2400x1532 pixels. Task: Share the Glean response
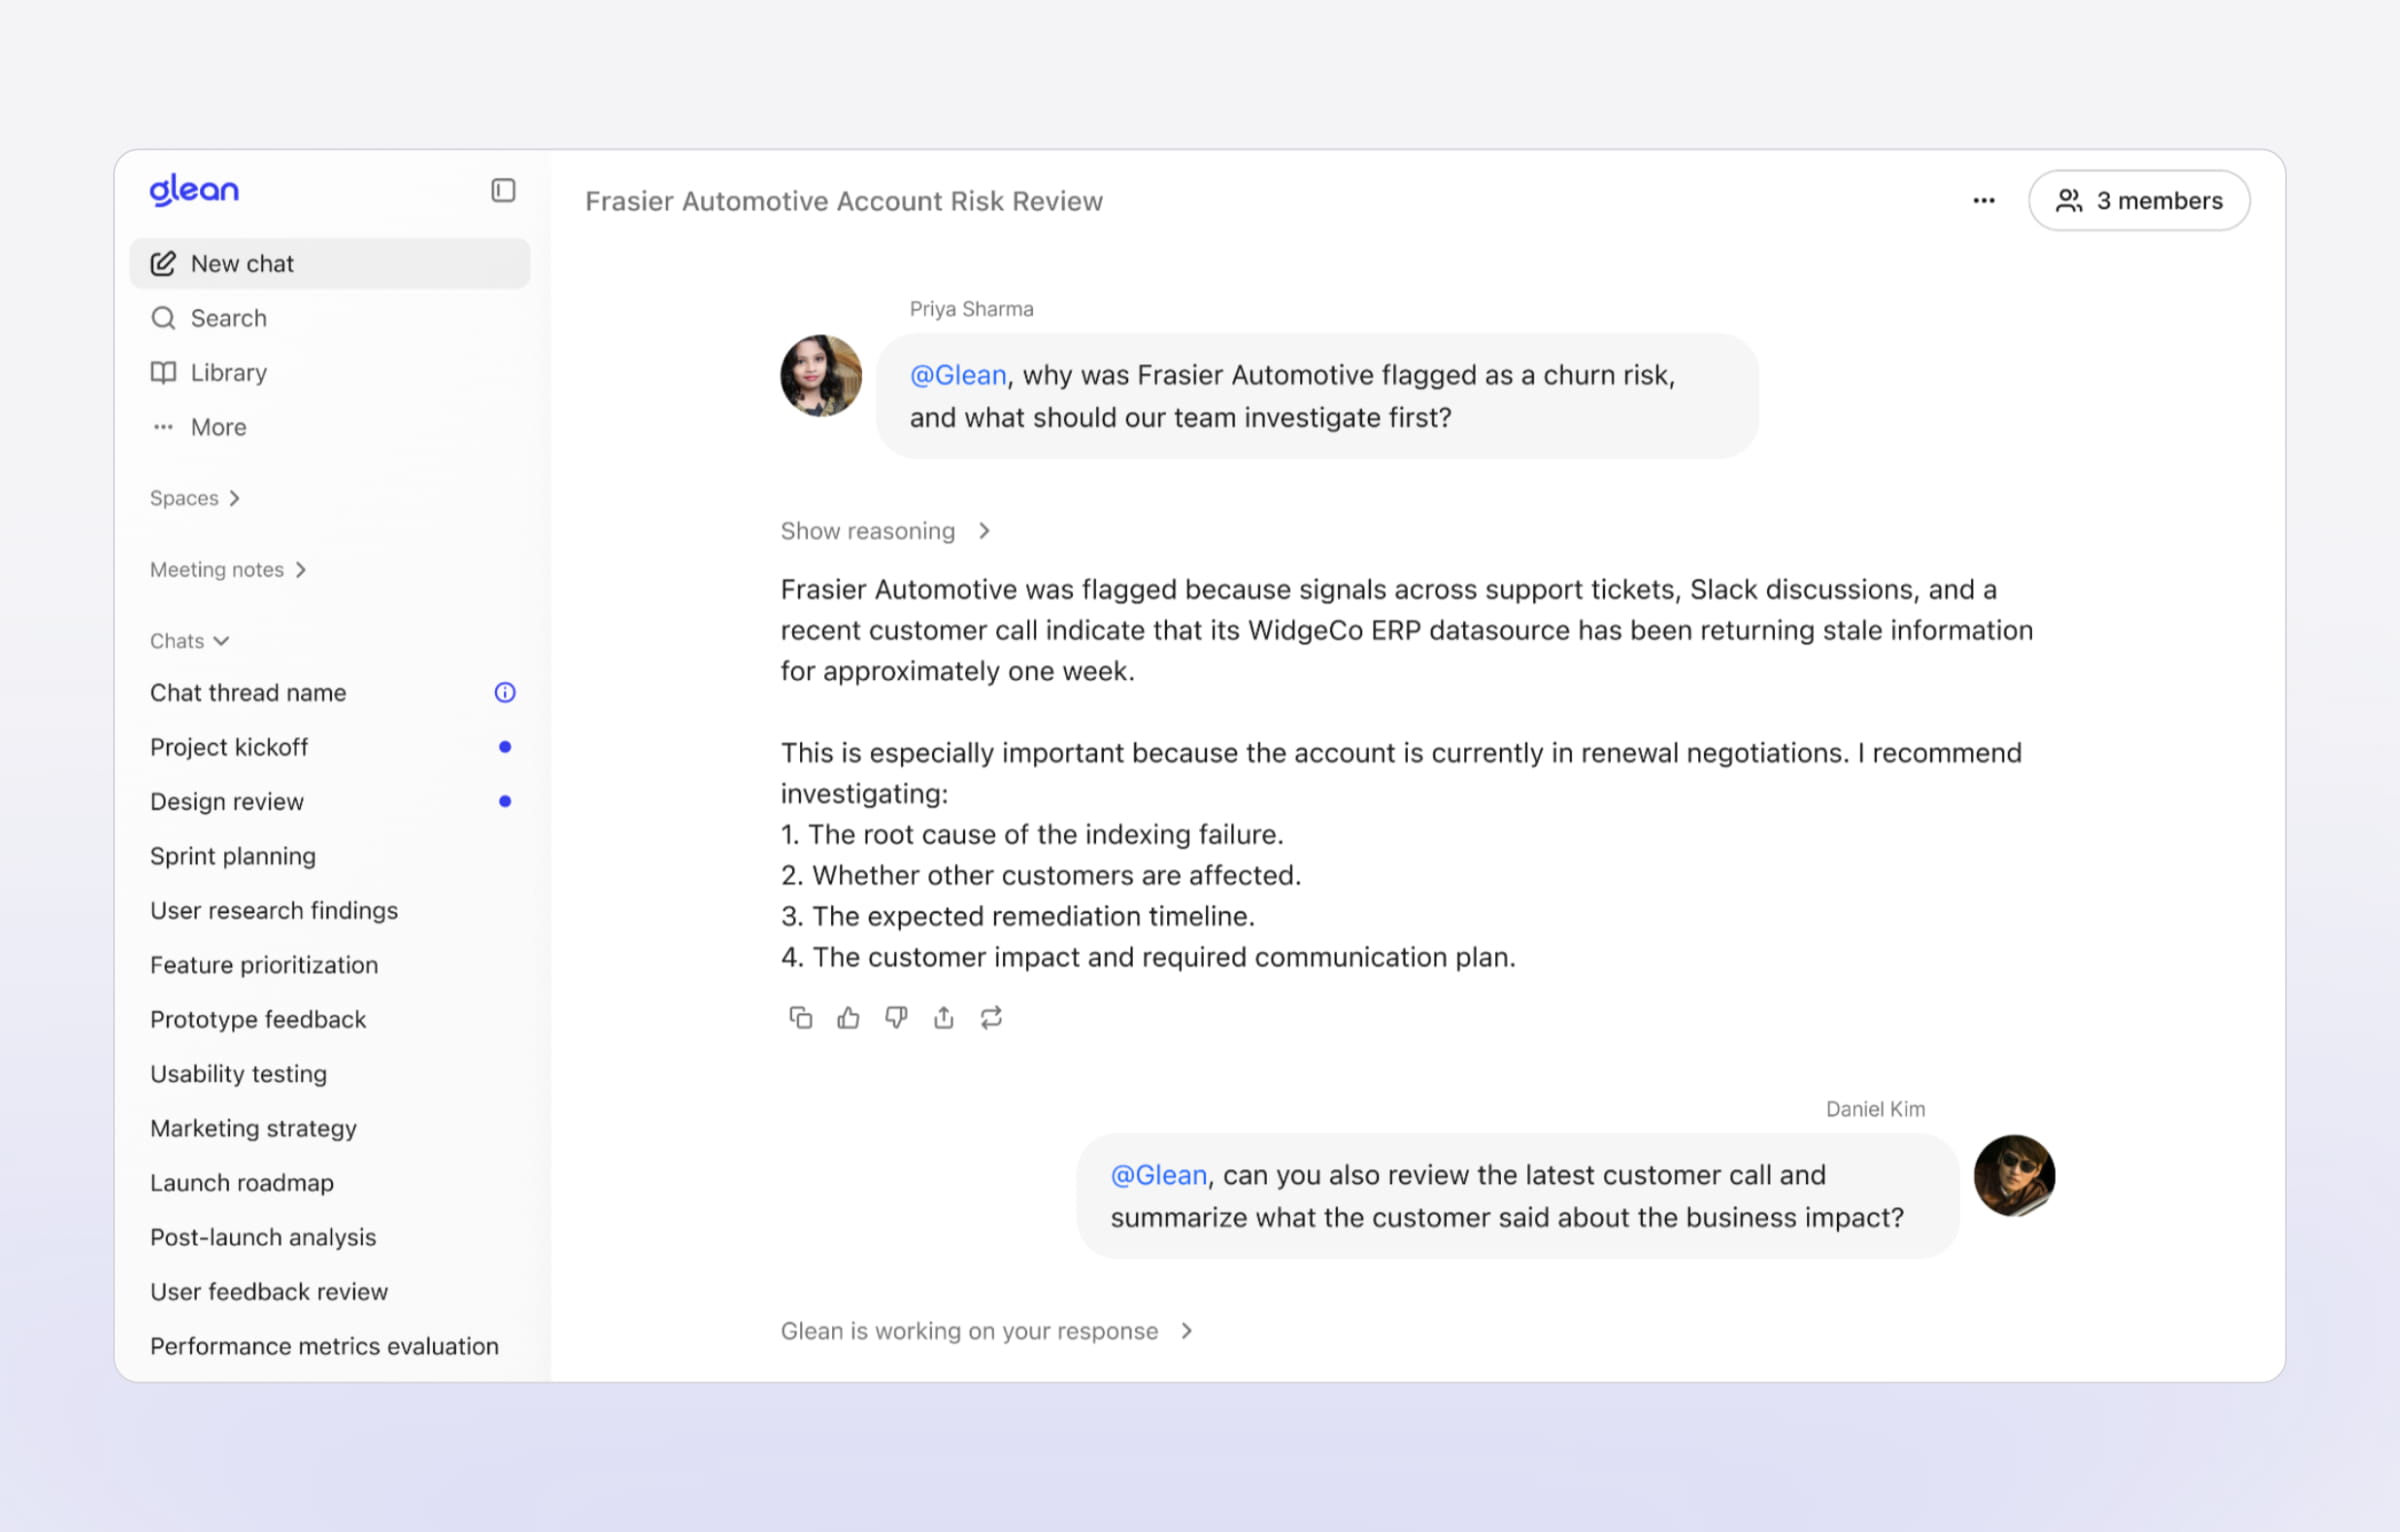click(x=943, y=1018)
